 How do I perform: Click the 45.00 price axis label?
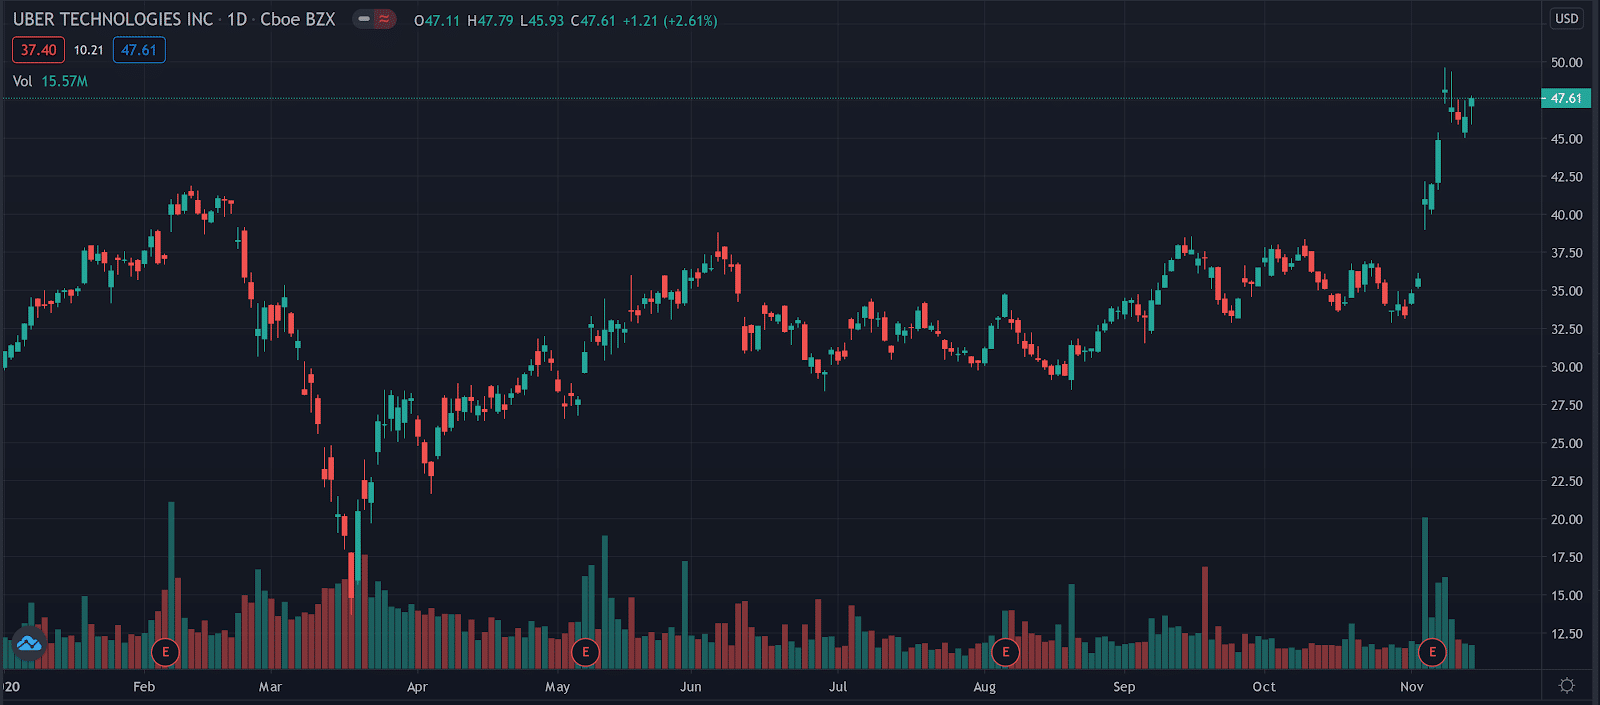coord(1566,139)
